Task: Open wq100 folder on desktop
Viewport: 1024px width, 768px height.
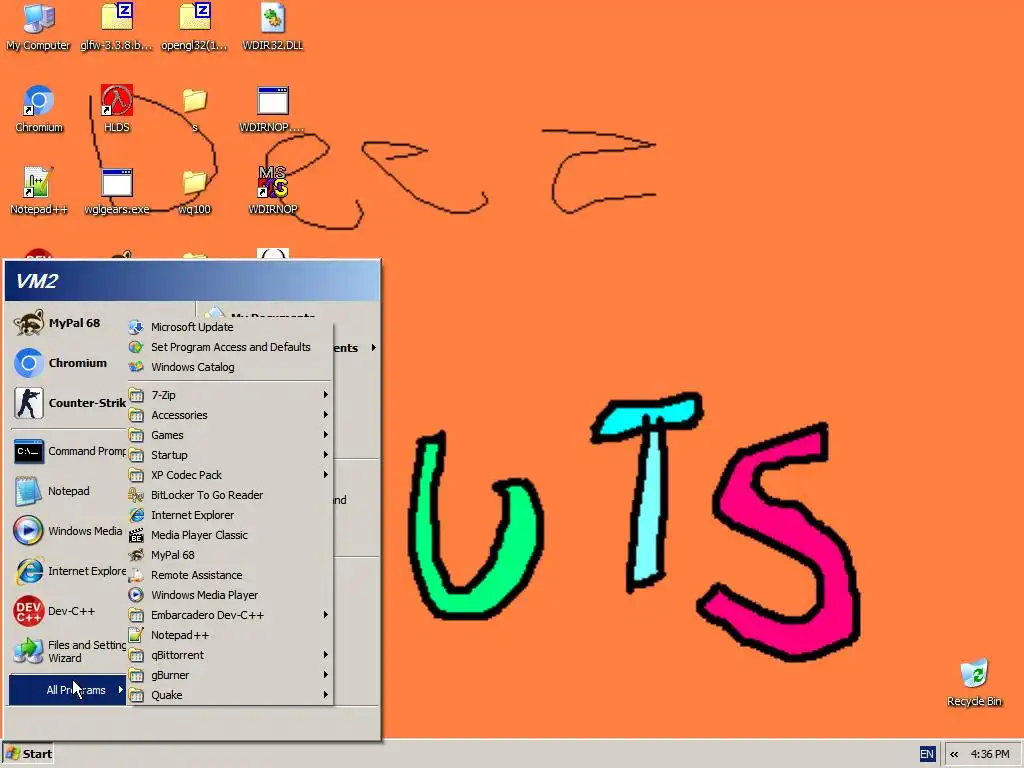Action: tap(195, 191)
